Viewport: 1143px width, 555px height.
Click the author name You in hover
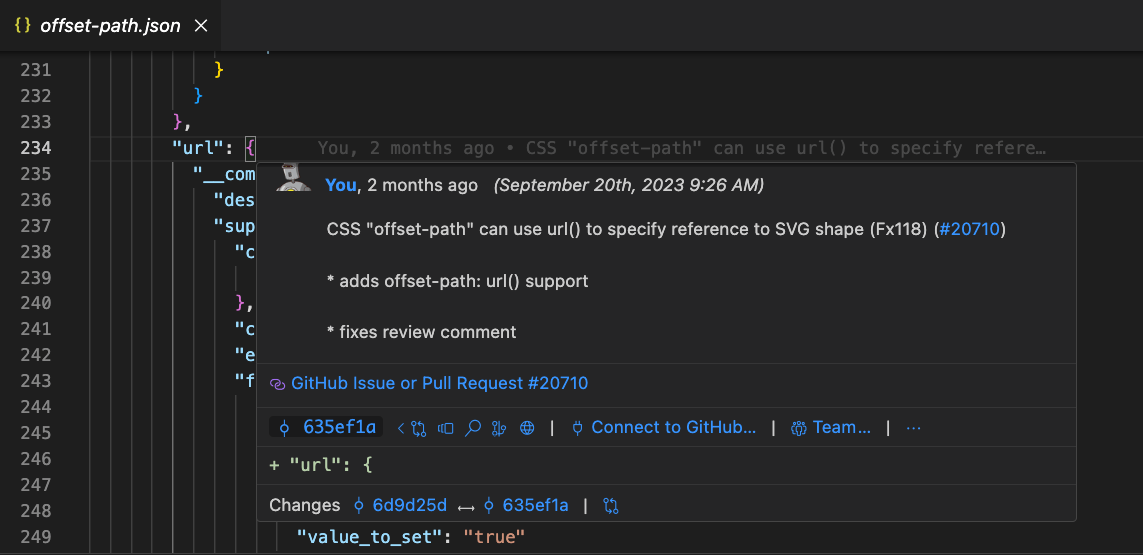coord(341,185)
